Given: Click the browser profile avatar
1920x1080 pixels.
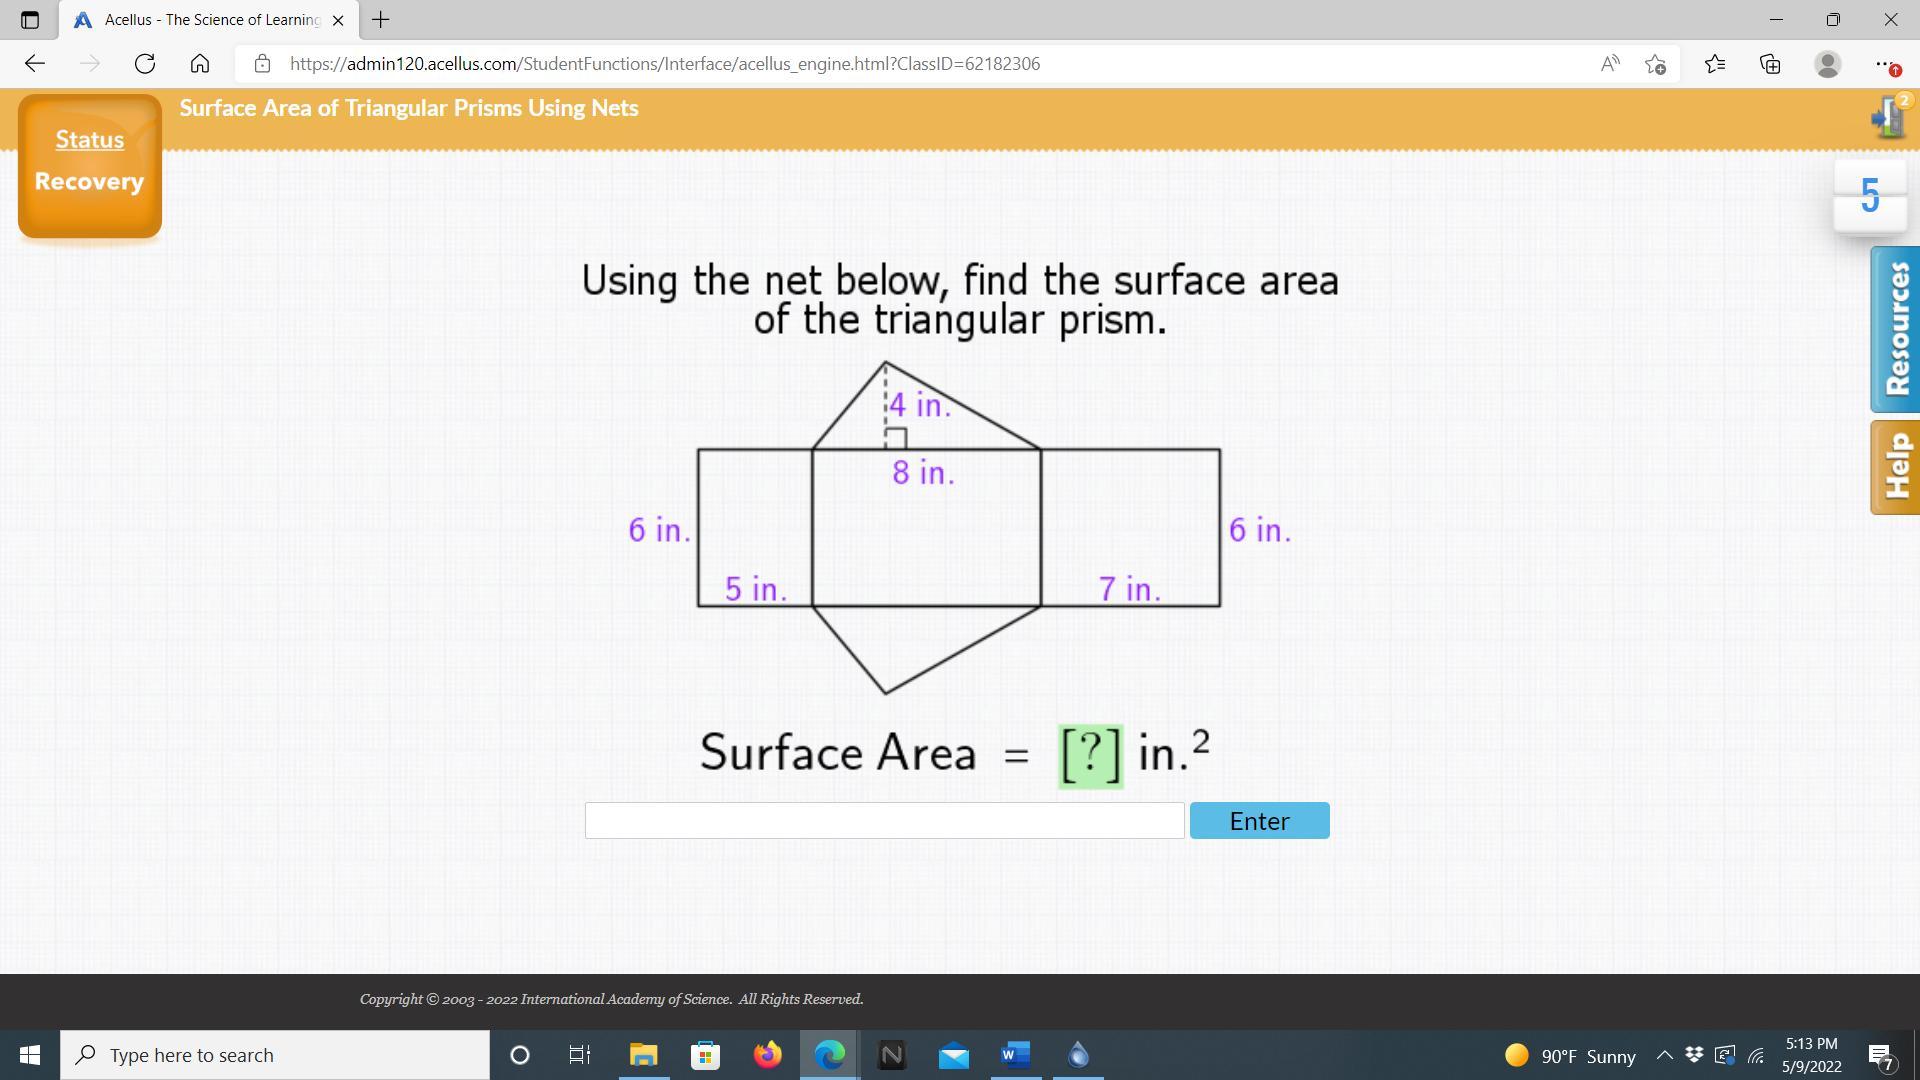Looking at the screenshot, I should coord(1827,64).
